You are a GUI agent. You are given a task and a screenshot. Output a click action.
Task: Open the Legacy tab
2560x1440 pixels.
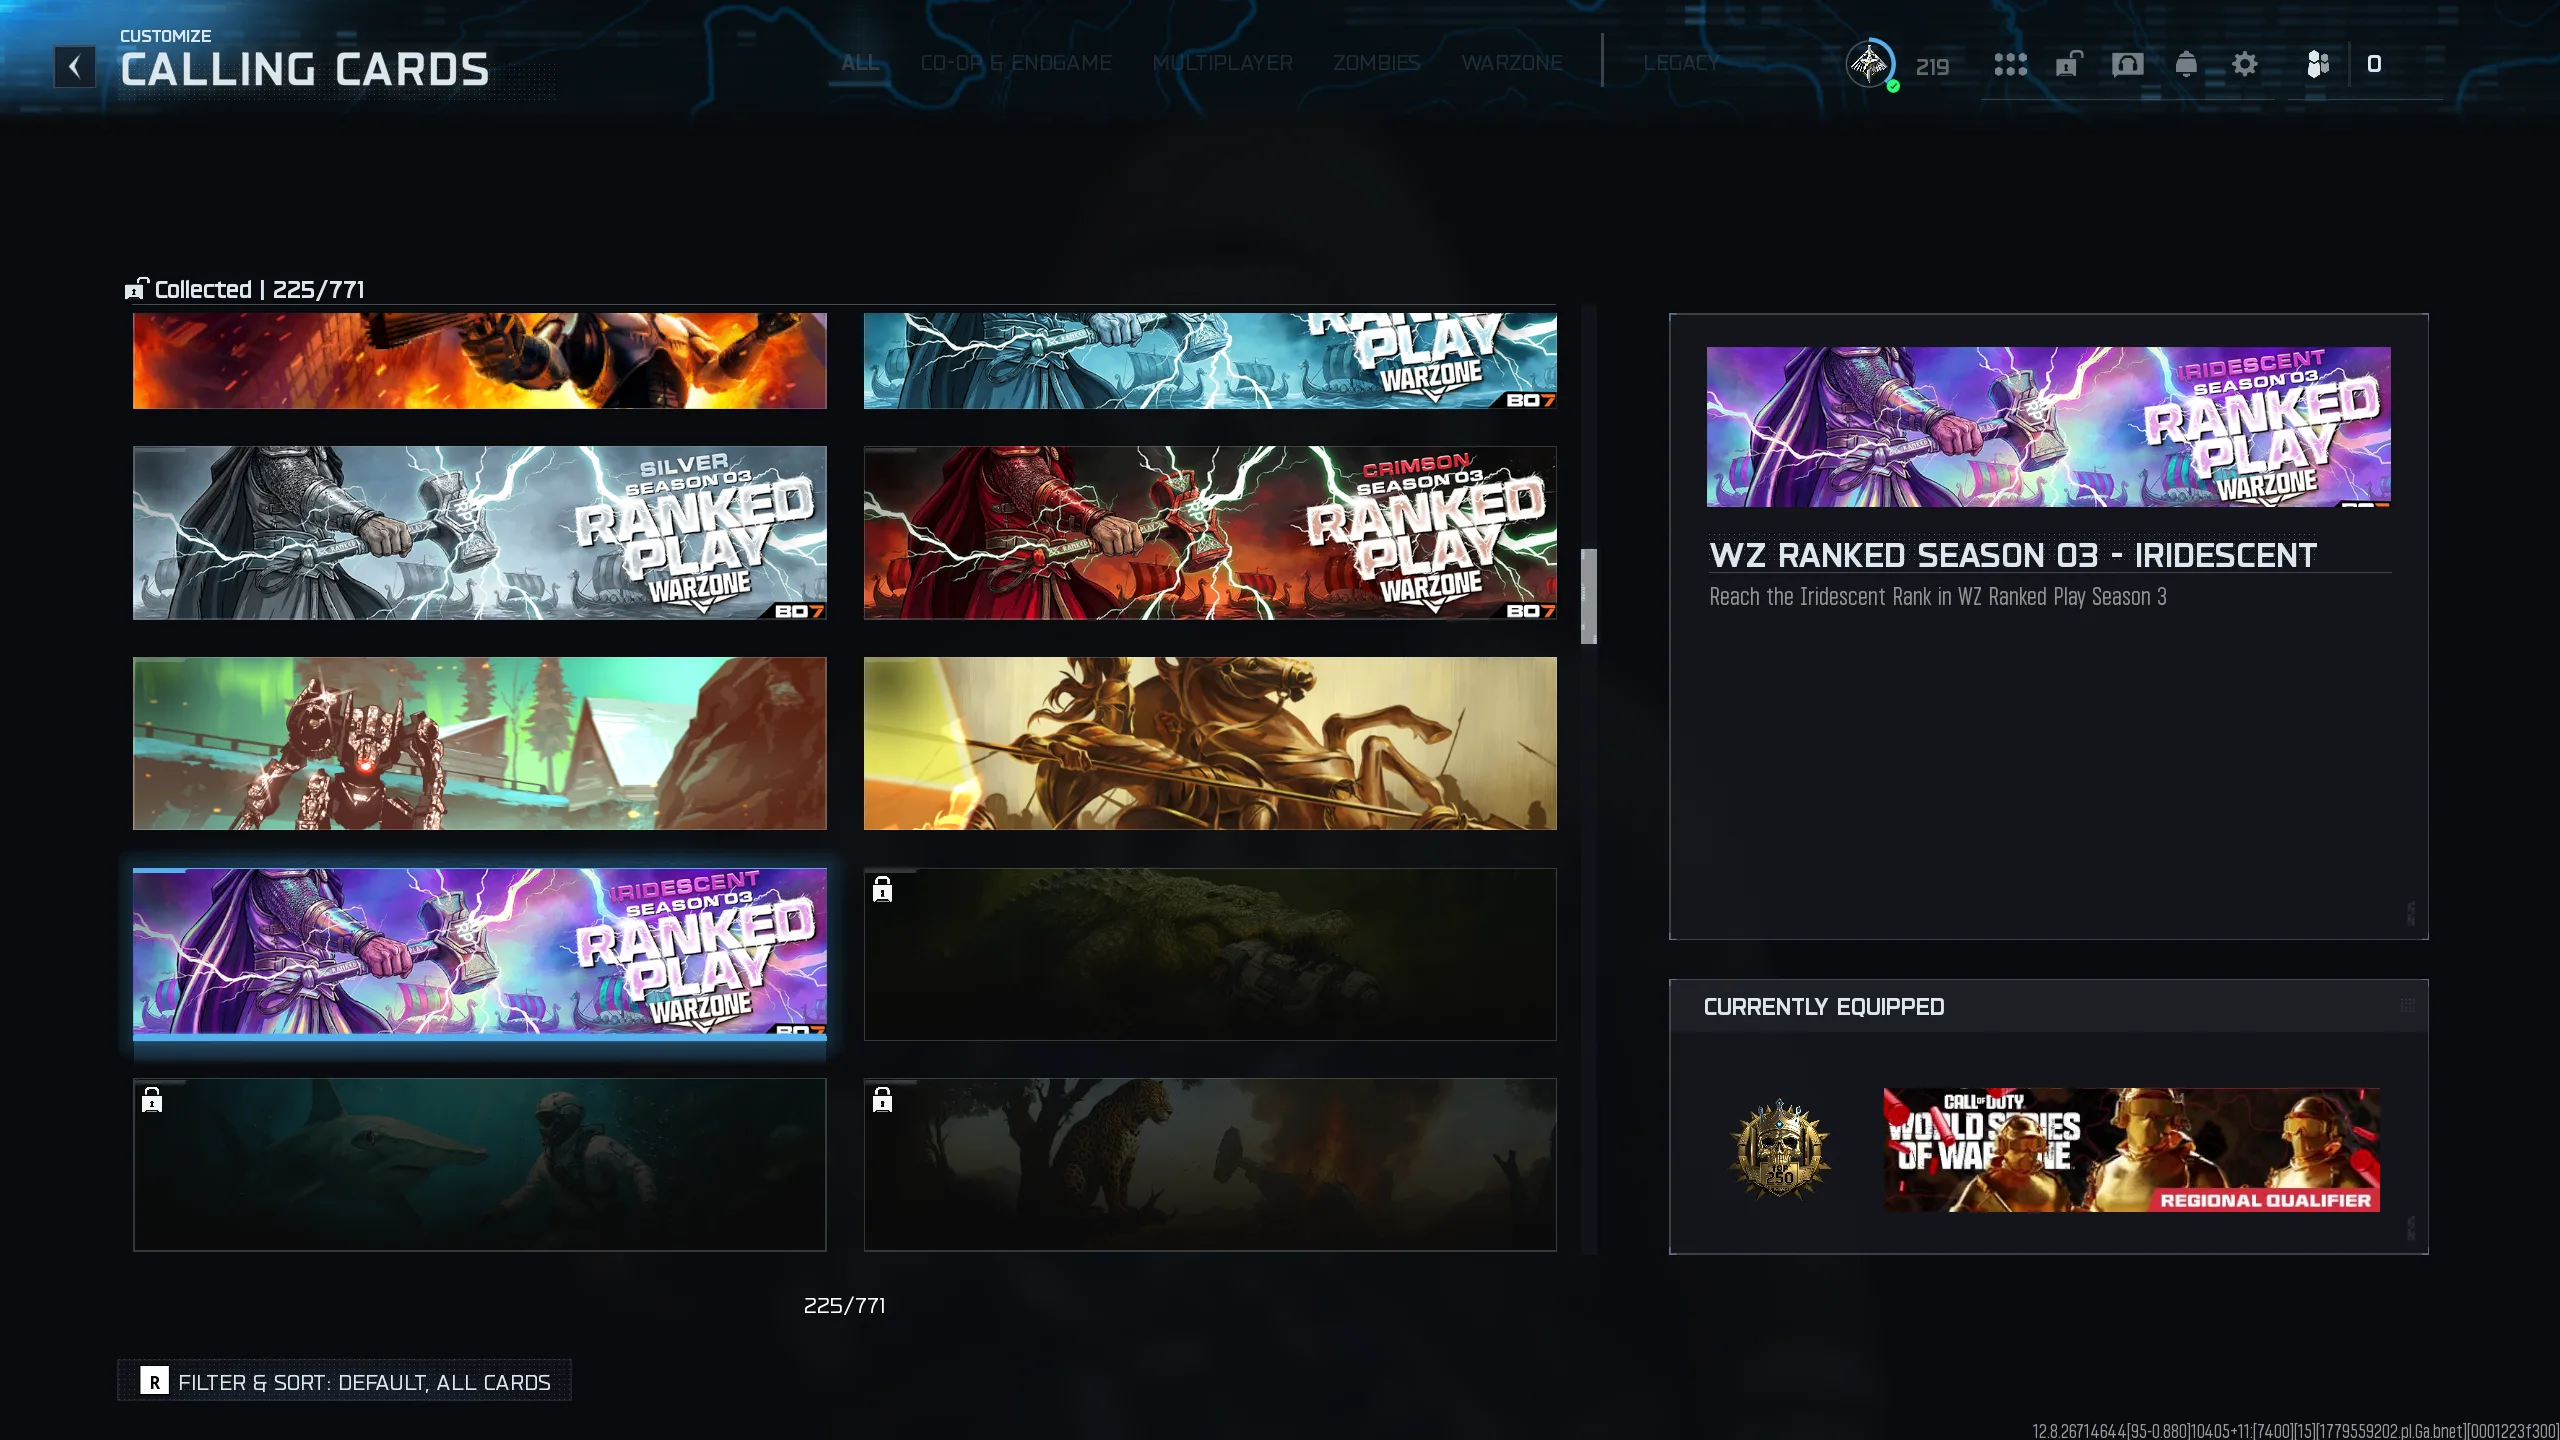pos(1681,63)
